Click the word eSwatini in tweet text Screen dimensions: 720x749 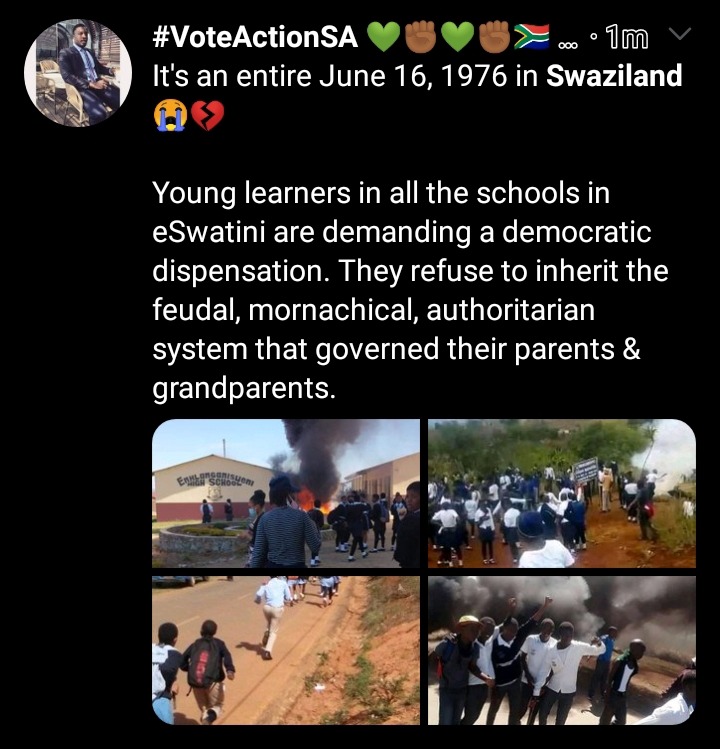click(x=209, y=232)
